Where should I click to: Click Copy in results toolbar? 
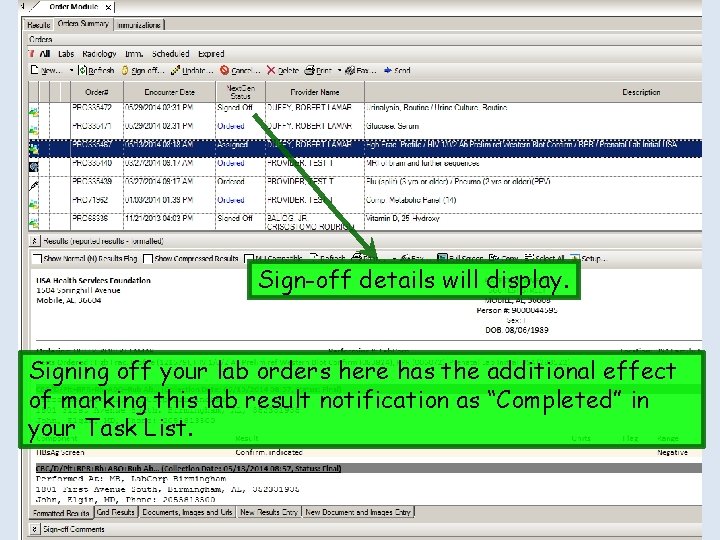[504, 258]
